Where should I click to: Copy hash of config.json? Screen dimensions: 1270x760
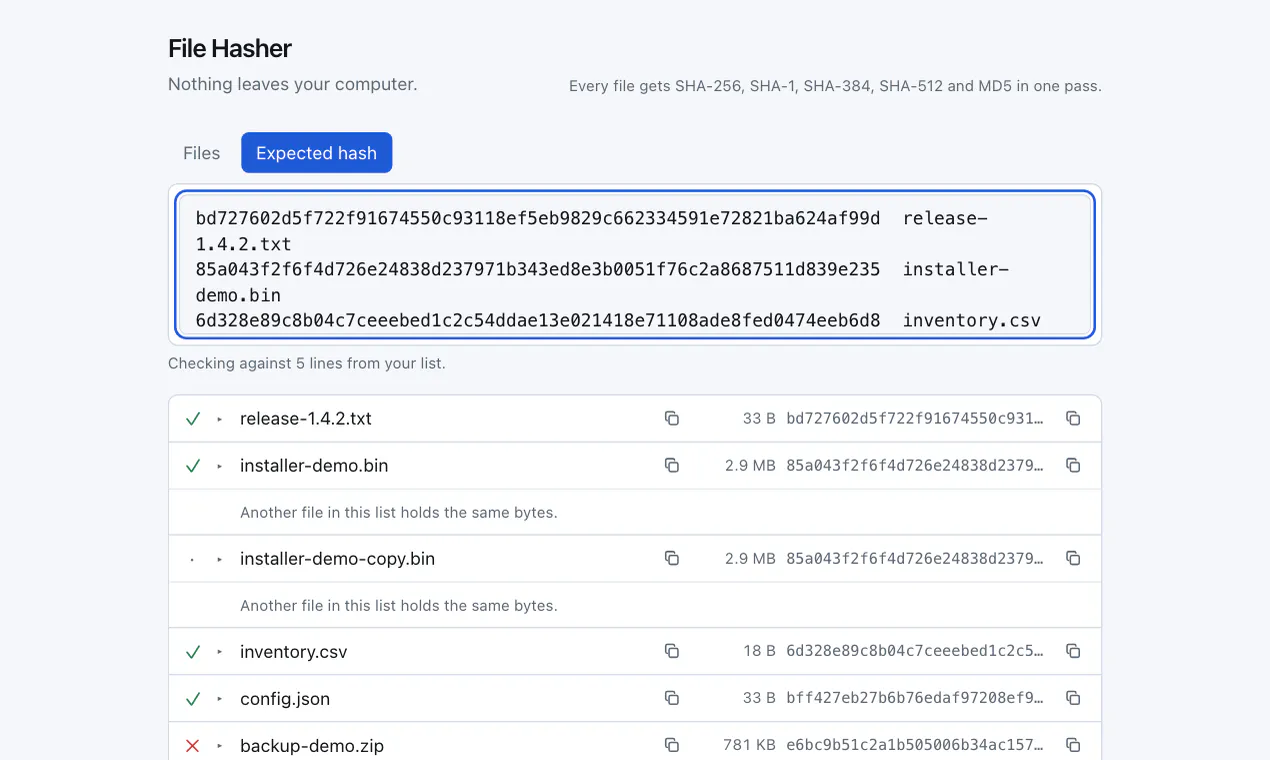coord(1073,698)
